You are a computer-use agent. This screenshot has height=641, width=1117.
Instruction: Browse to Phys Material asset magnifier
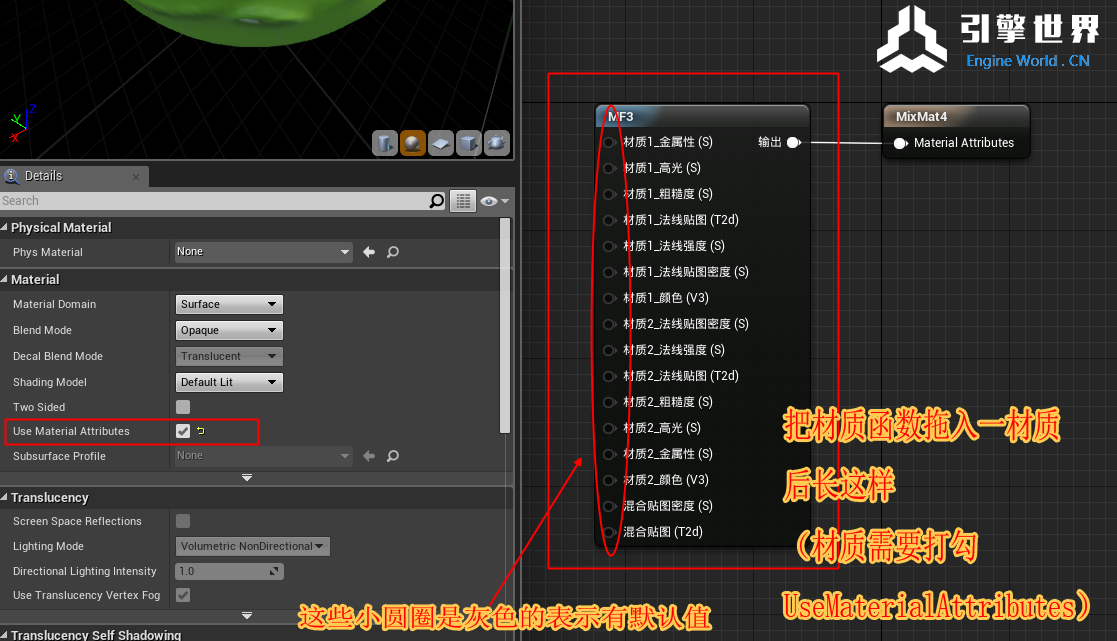[x=393, y=252]
